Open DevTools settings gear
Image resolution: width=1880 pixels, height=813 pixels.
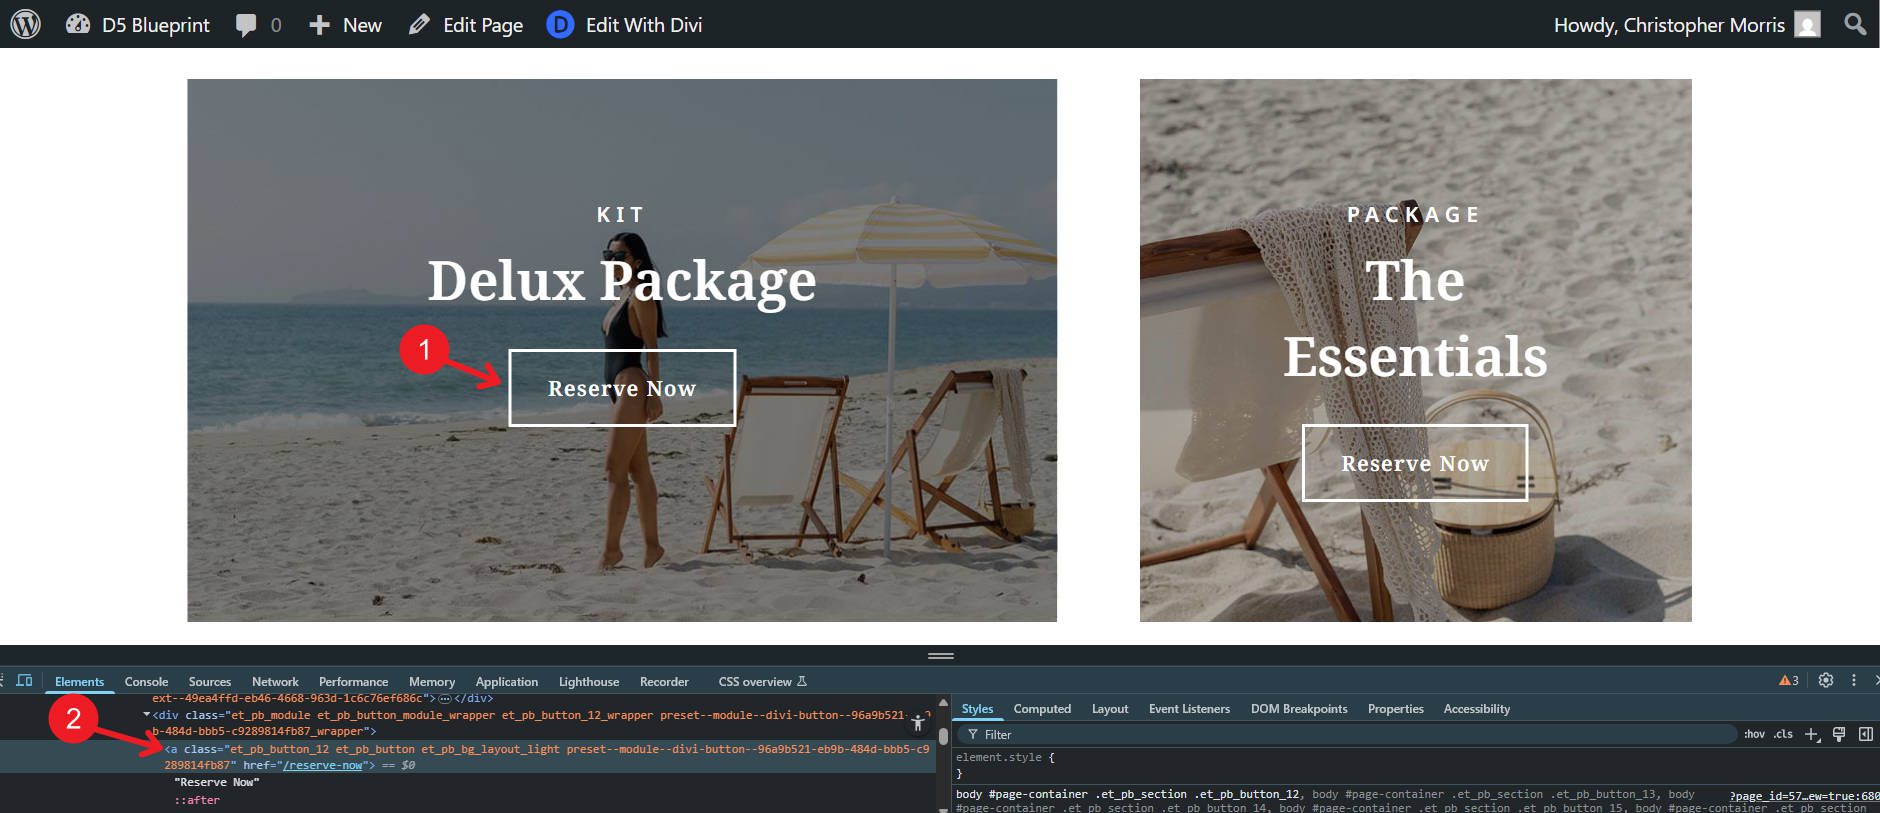click(1826, 680)
